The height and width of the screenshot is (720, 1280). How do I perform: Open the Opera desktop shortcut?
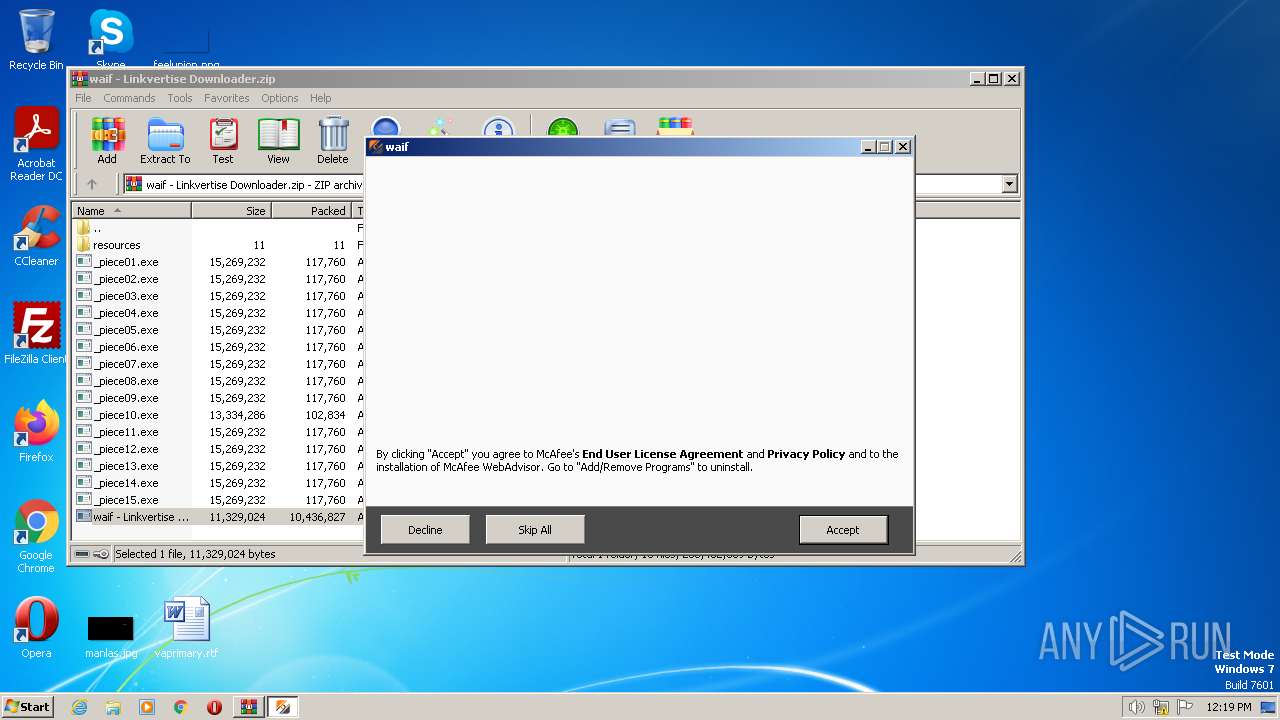[x=36, y=628]
